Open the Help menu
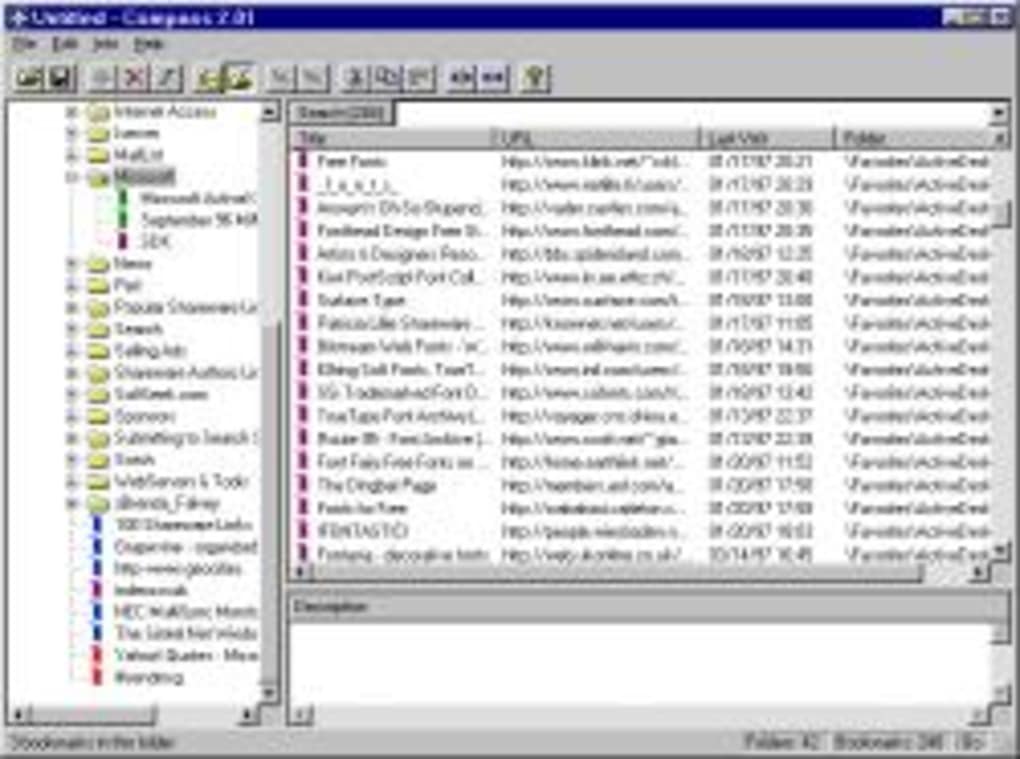This screenshot has height=759, width=1020. (149, 45)
